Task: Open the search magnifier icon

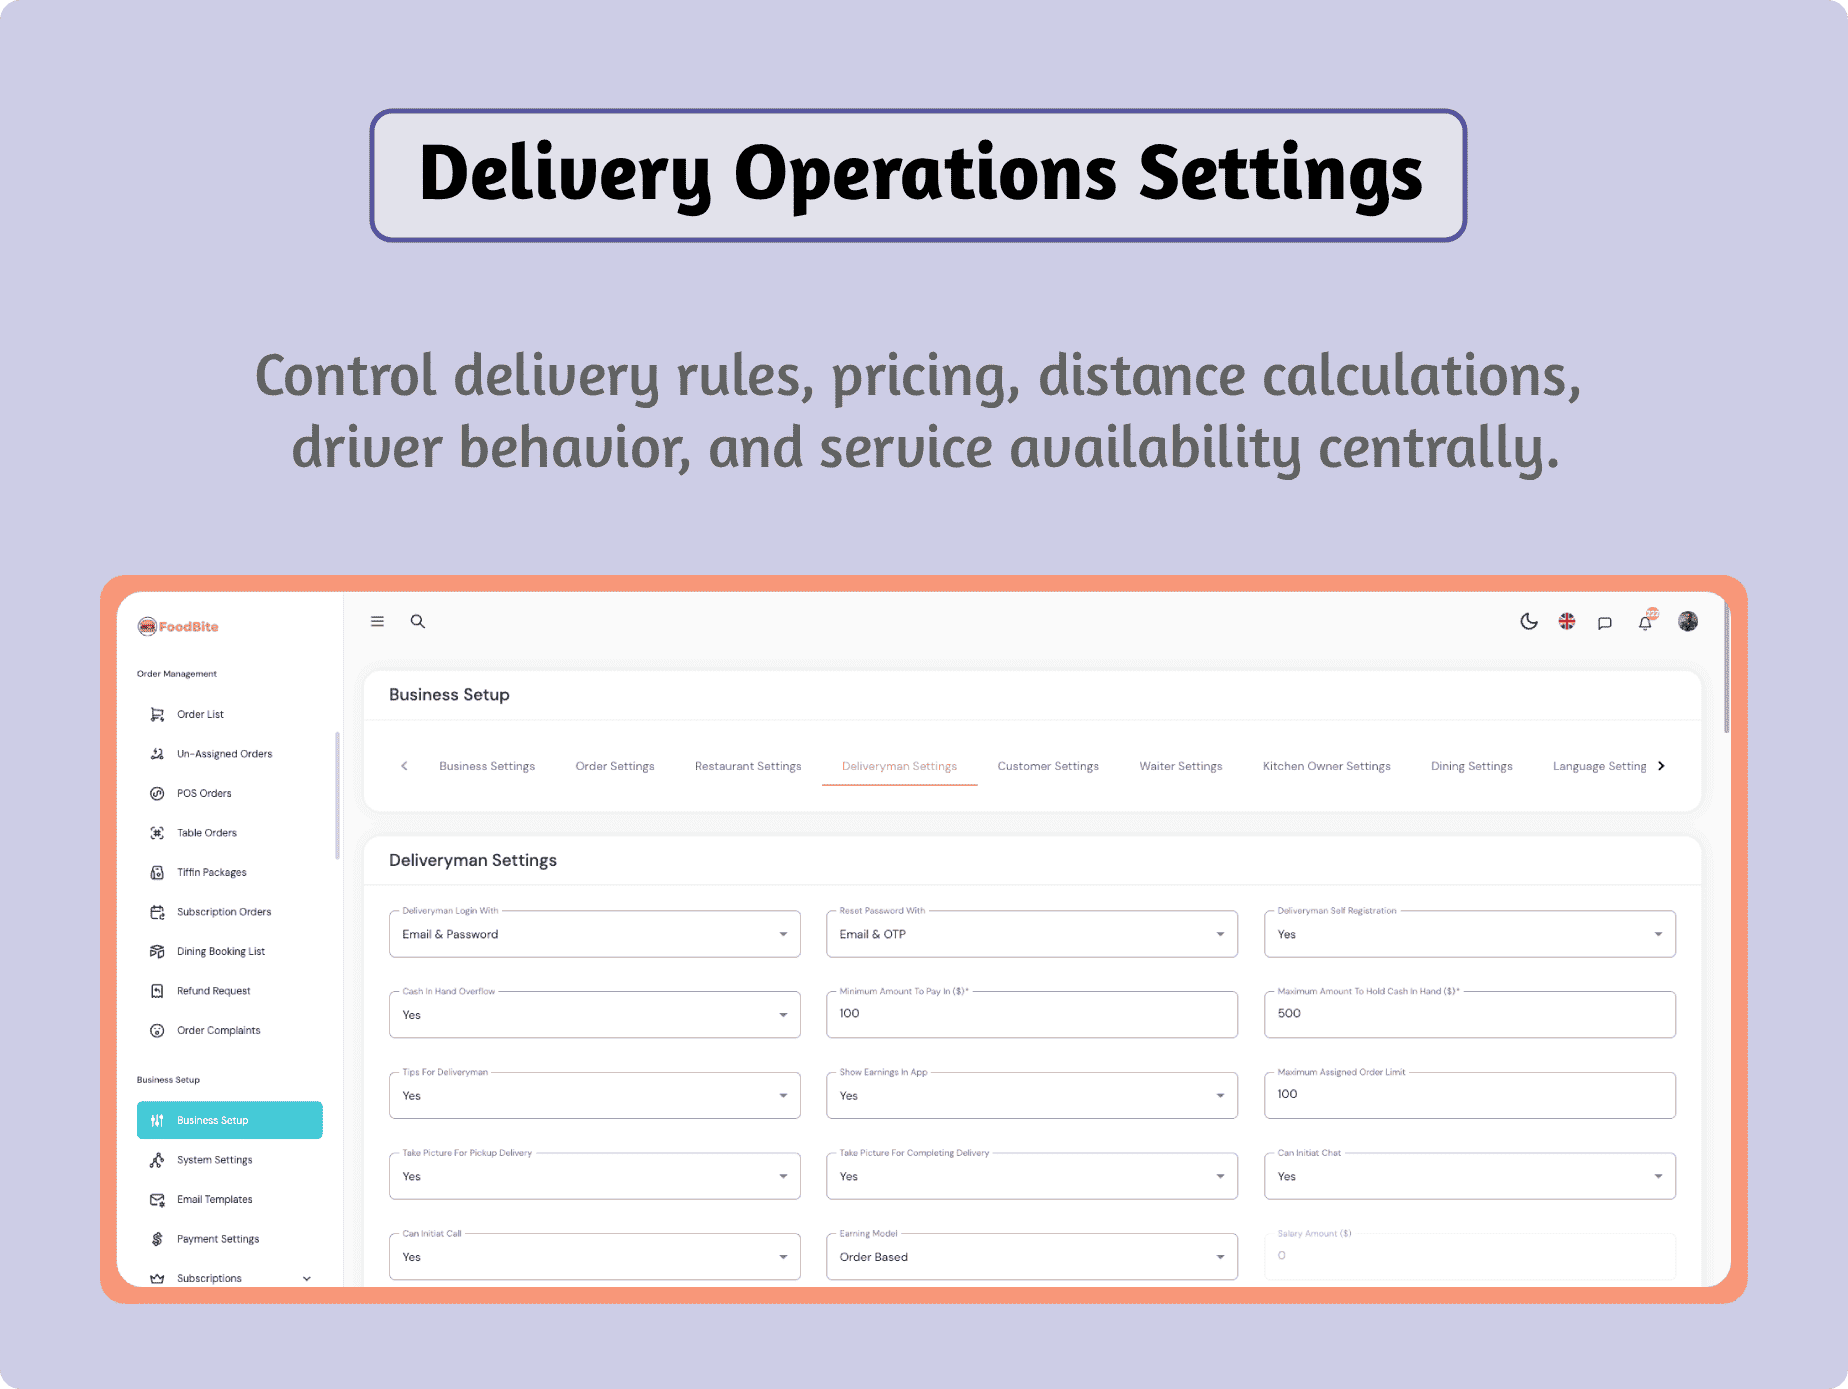Action: (418, 621)
